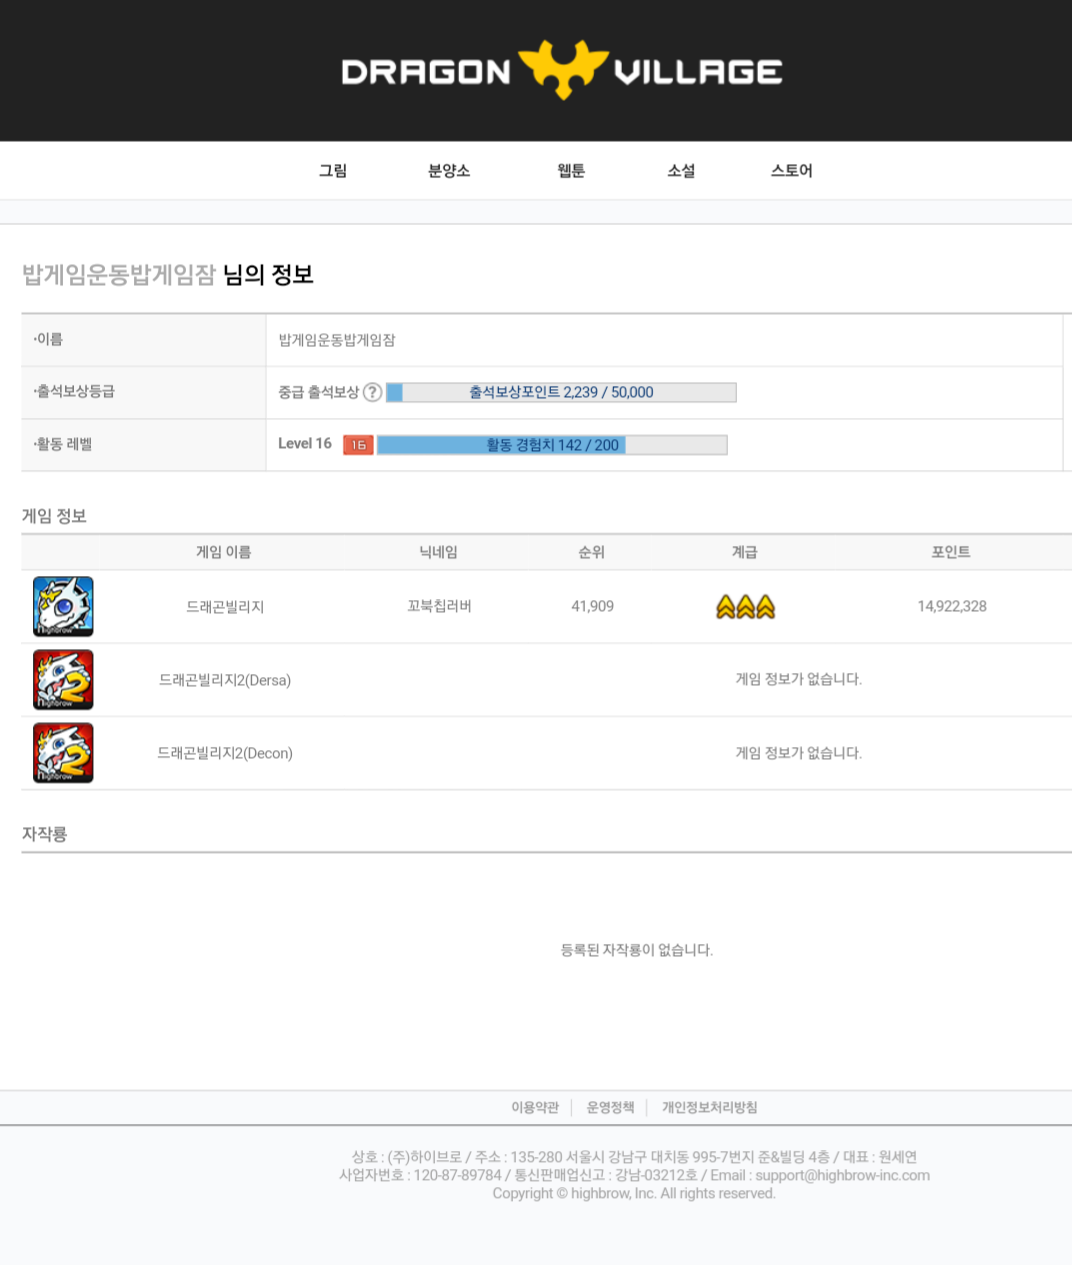
Task: Open the 소설 menu
Action: (x=681, y=171)
